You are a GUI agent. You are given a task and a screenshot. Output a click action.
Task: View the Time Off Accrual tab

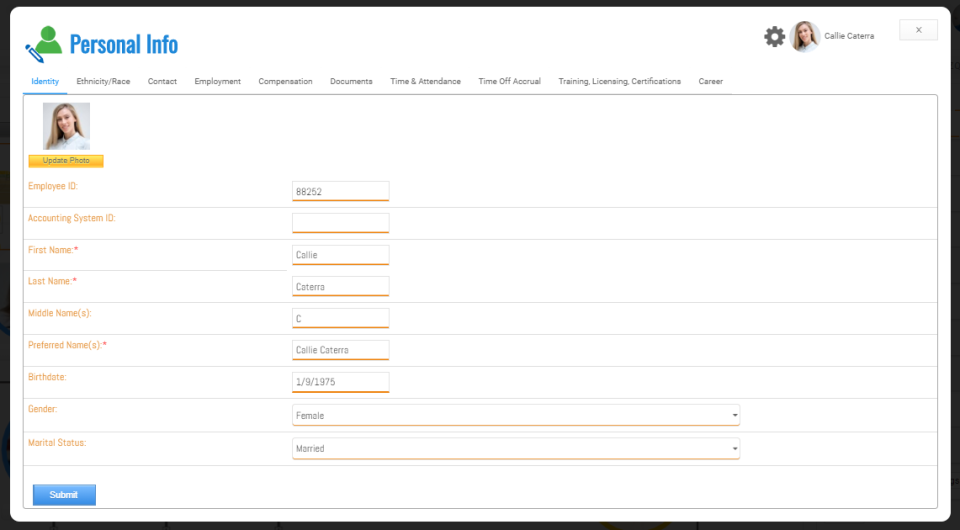509,81
